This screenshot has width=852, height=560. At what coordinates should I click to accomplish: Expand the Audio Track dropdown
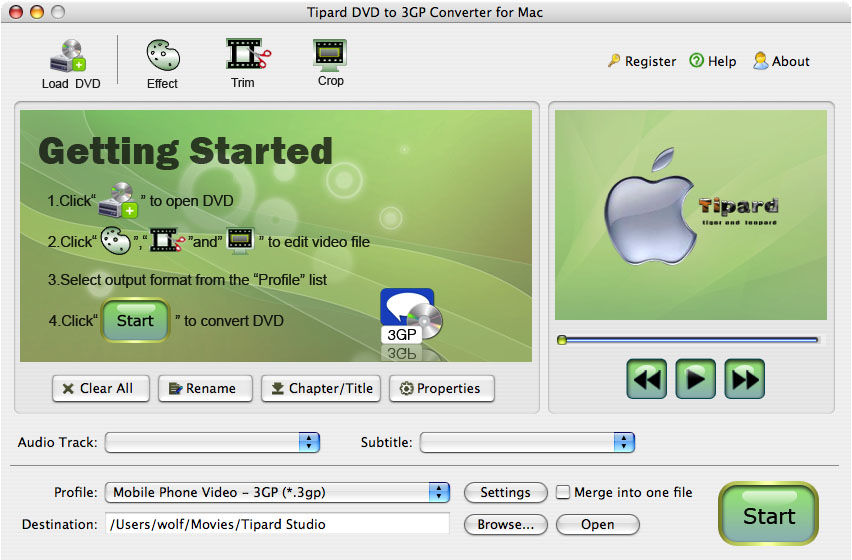click(x=212, y=442)
